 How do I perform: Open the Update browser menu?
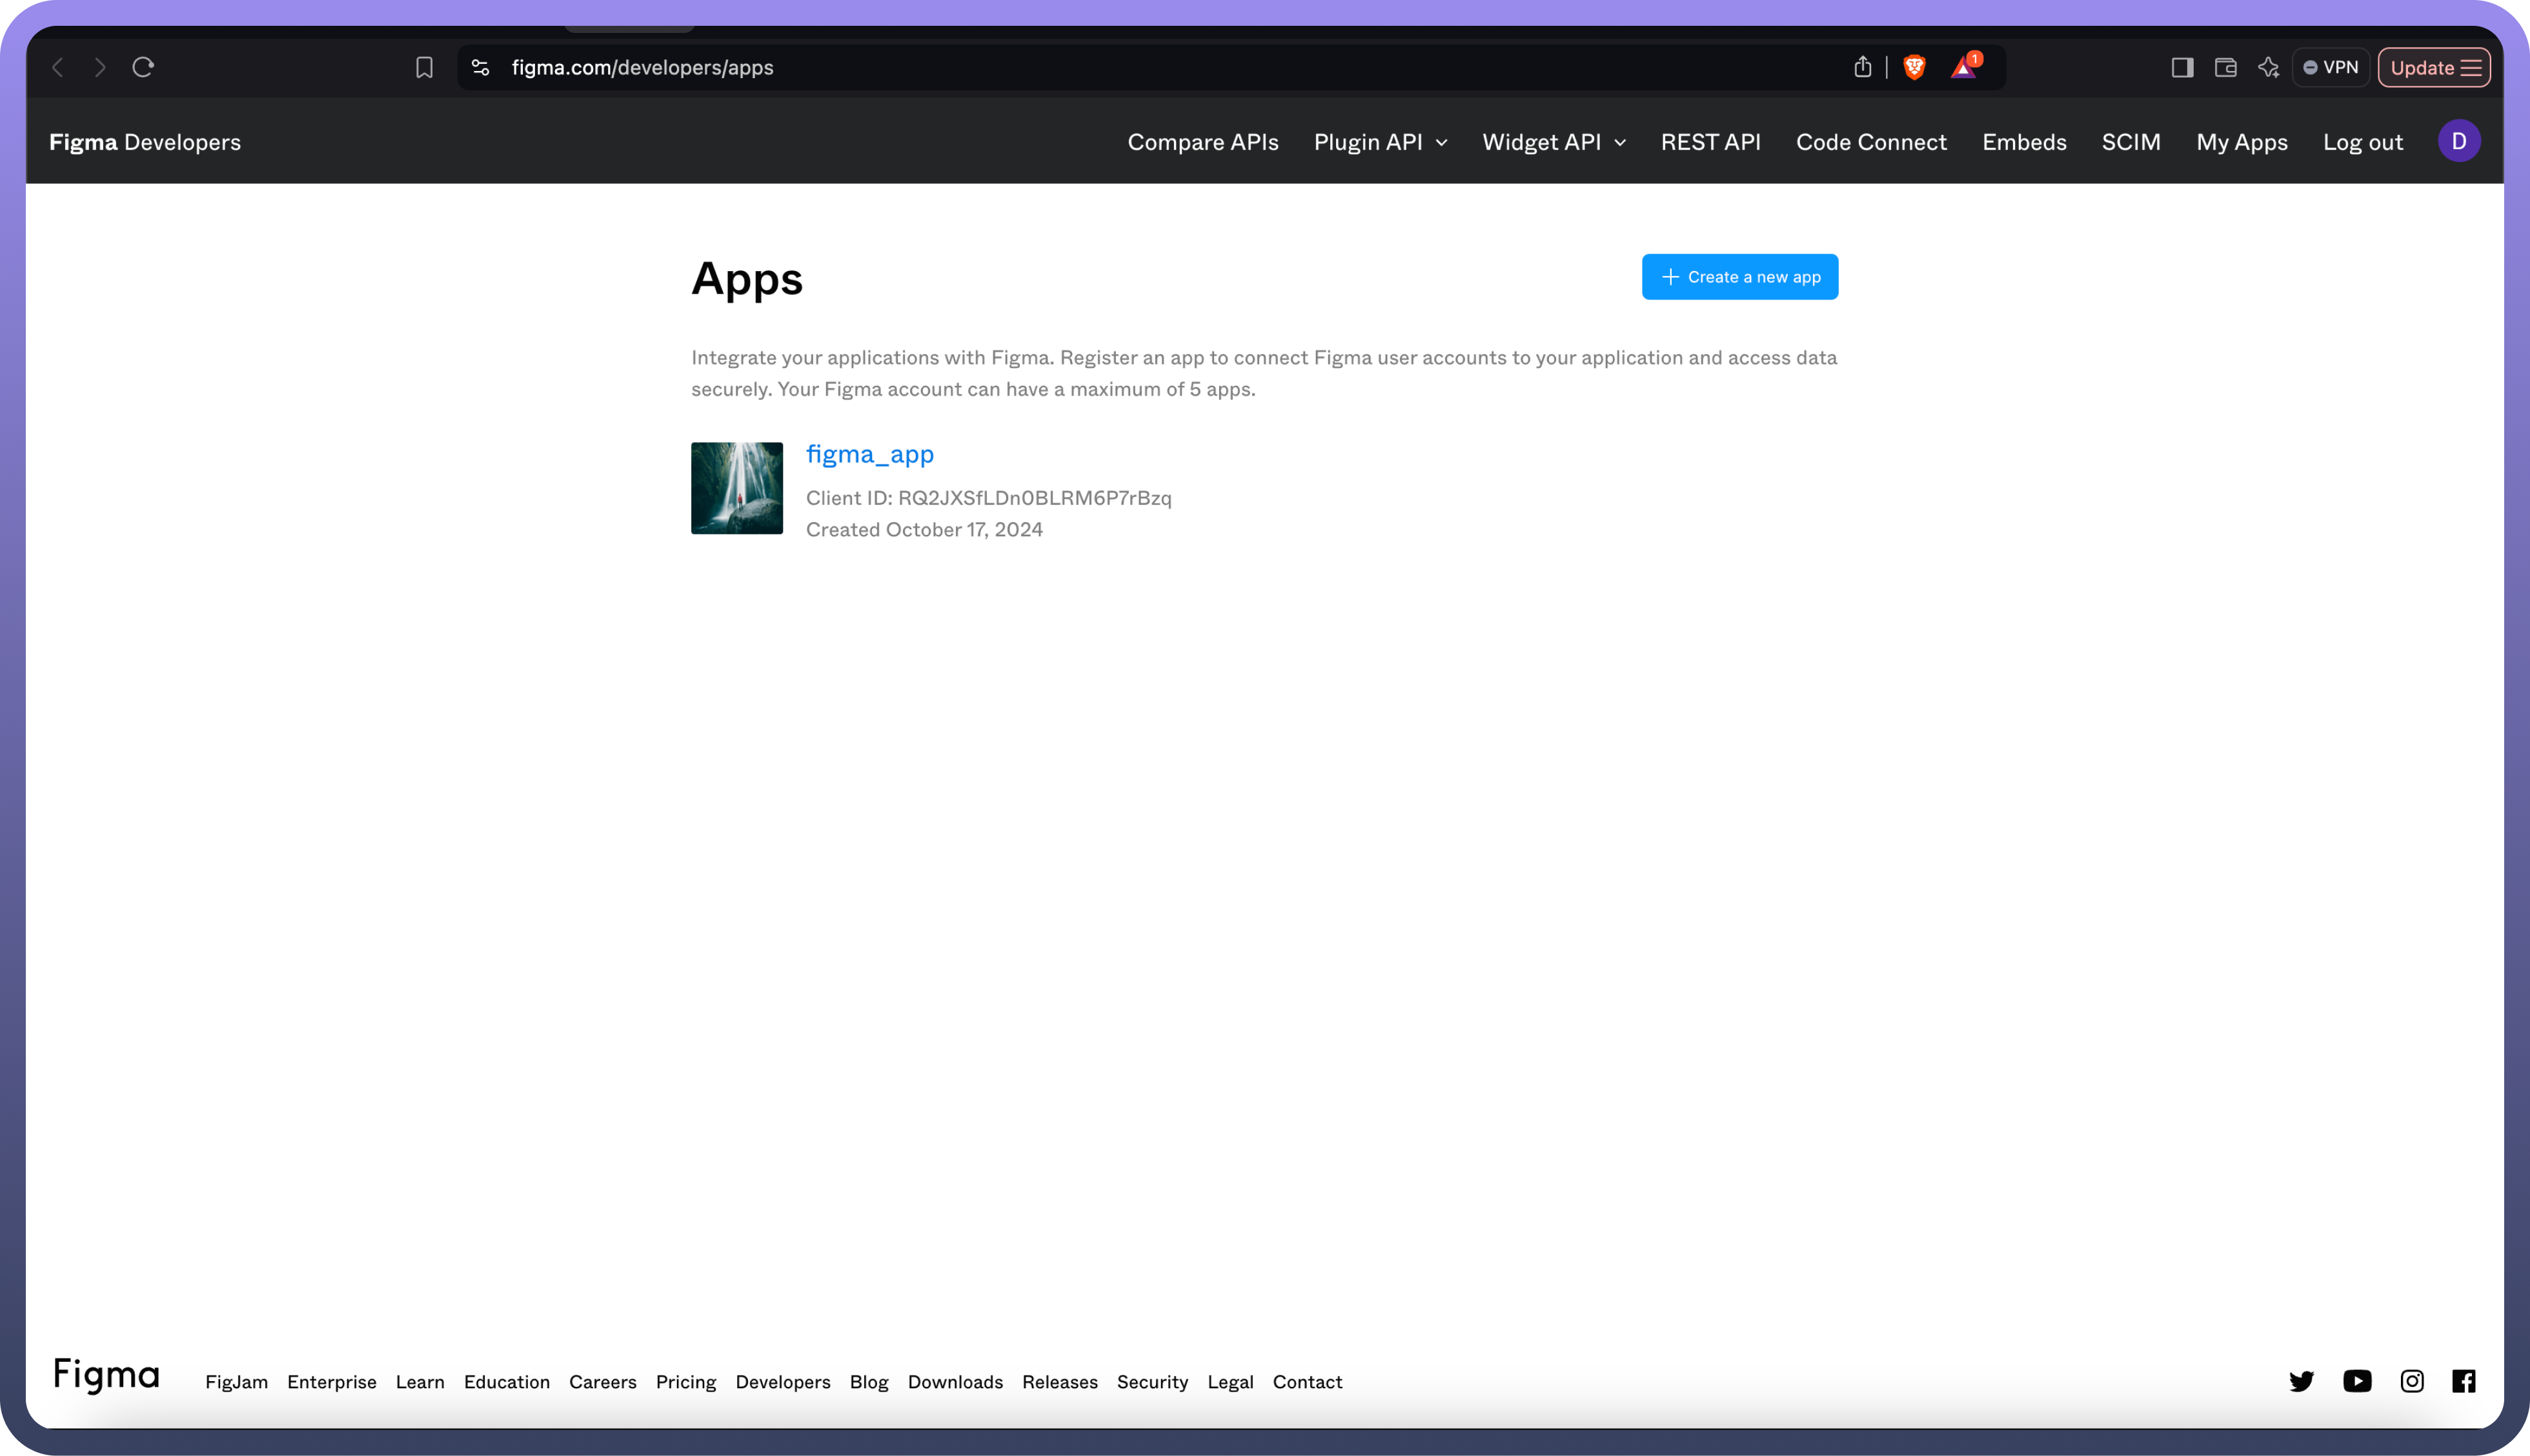point(2434,67)
